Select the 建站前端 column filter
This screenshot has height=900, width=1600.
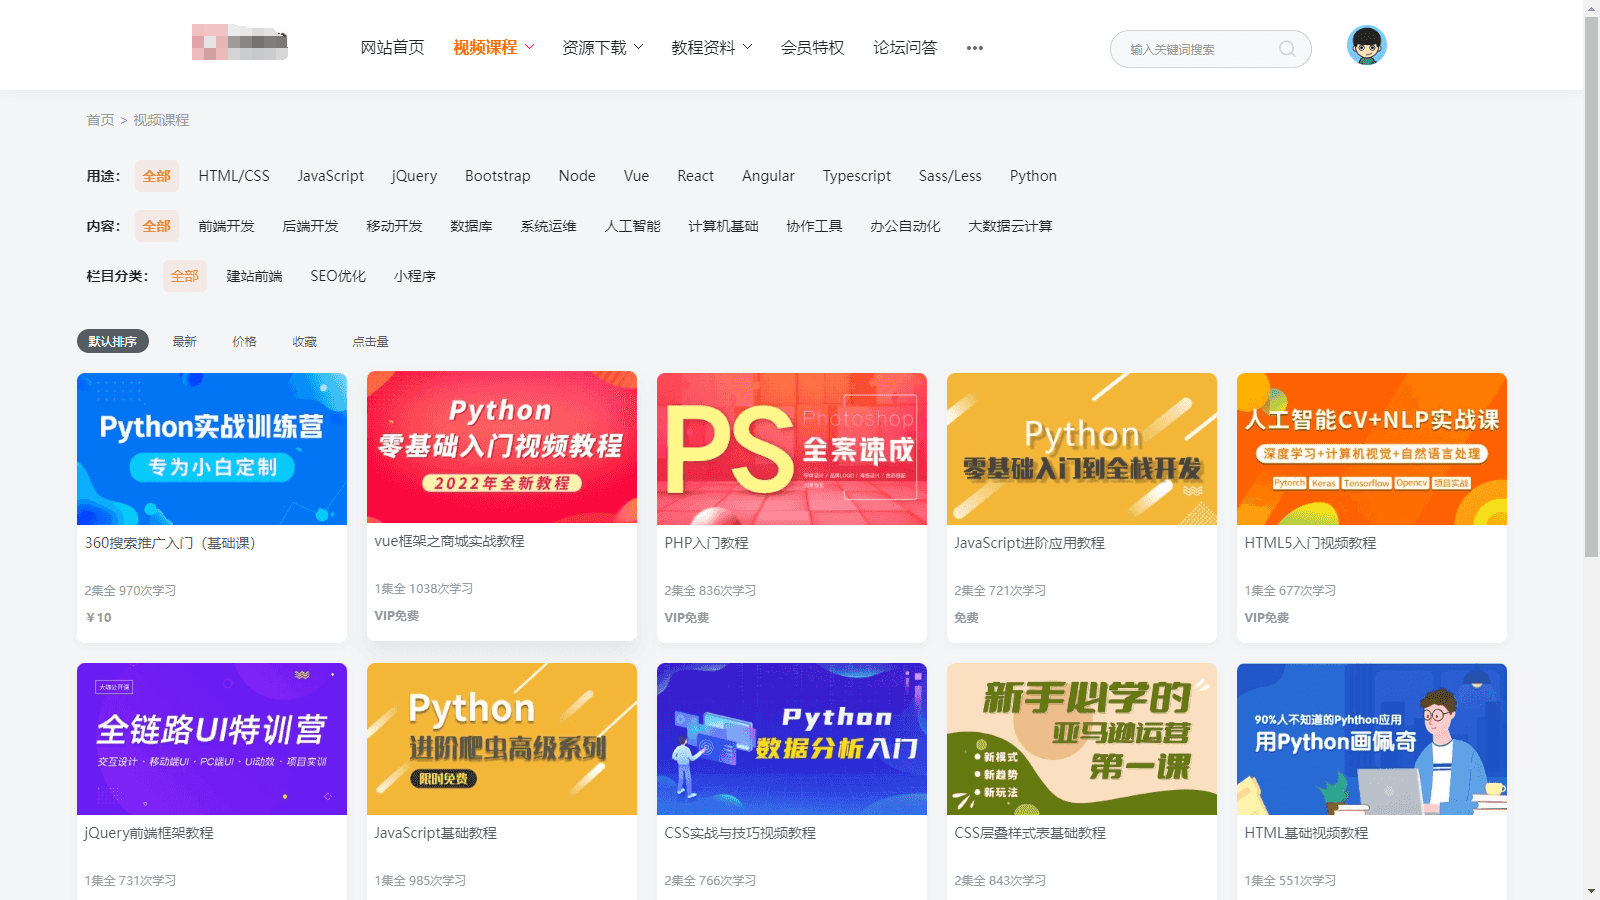[x=254, y=276]
